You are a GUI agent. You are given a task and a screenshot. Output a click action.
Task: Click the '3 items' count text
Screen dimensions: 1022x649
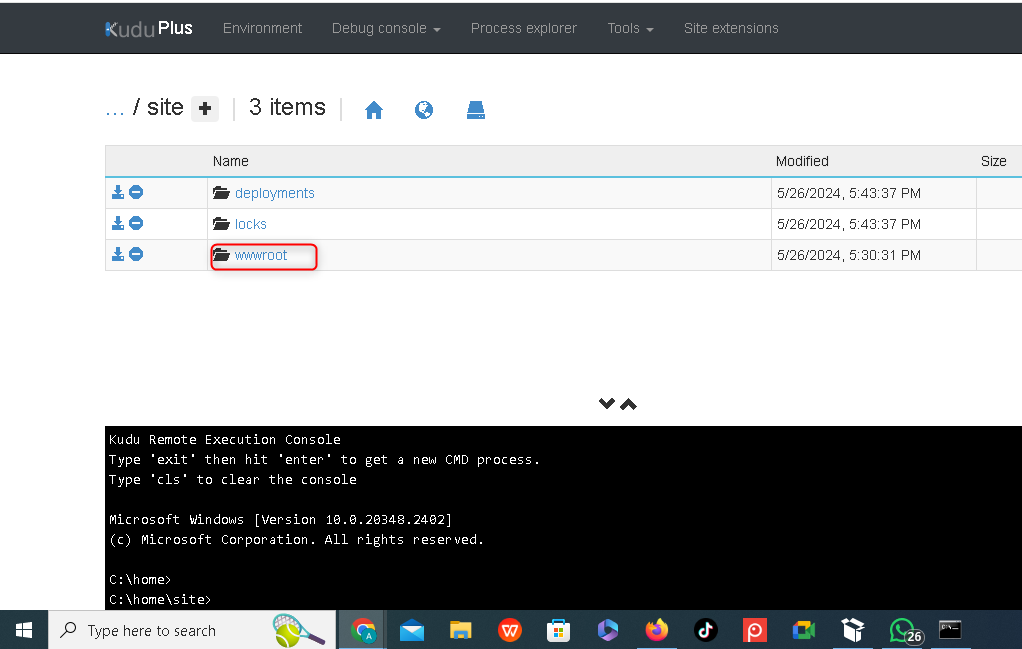pos(287,108)
